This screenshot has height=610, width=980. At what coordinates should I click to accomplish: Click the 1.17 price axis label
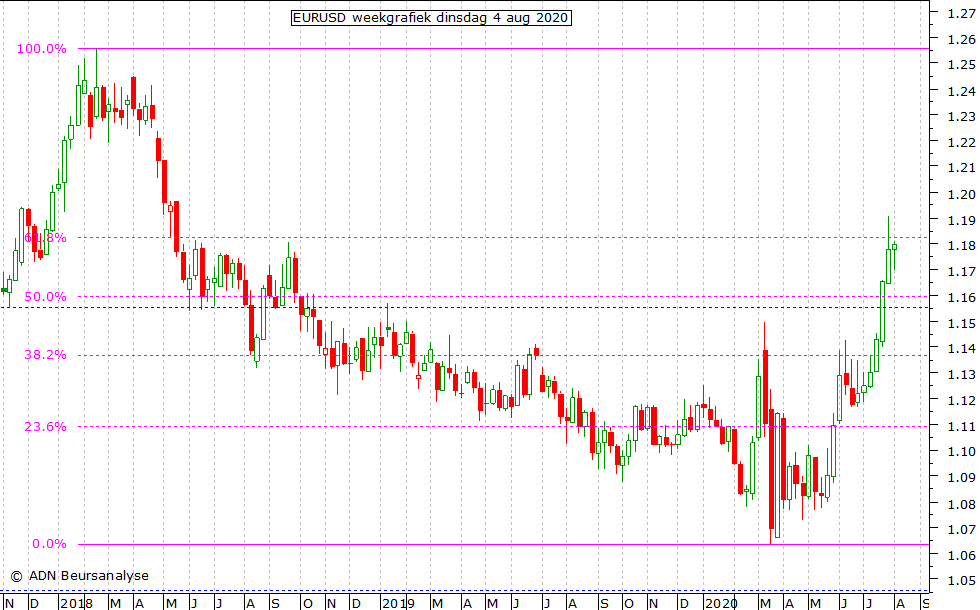[x=961, y=272]
